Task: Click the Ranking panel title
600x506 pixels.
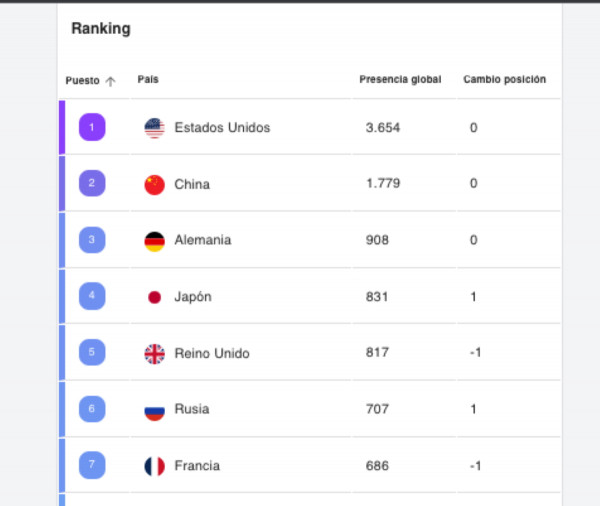Action: click(101, 29)
